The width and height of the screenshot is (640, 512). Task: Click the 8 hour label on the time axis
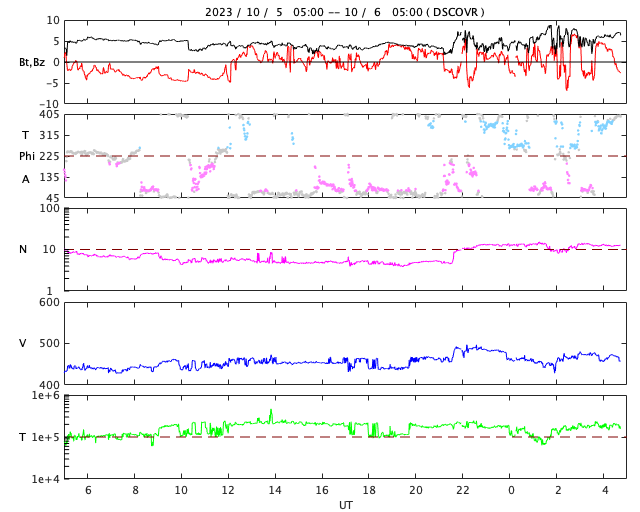(136, 490)
